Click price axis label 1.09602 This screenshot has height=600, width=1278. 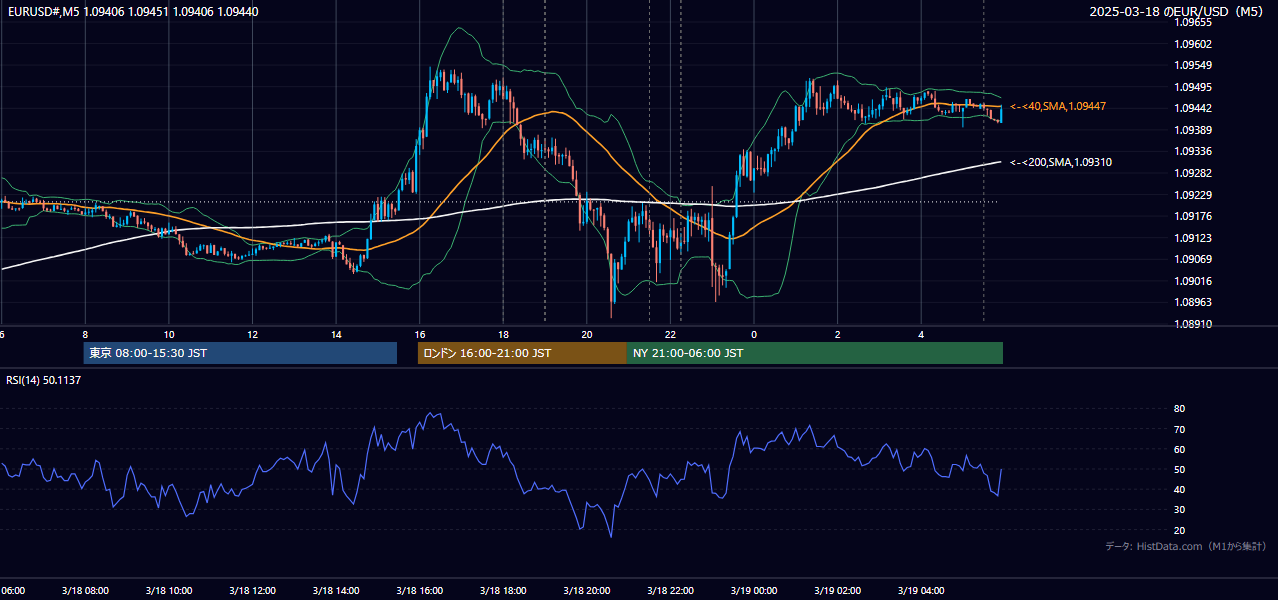[x=1193, y=44]
